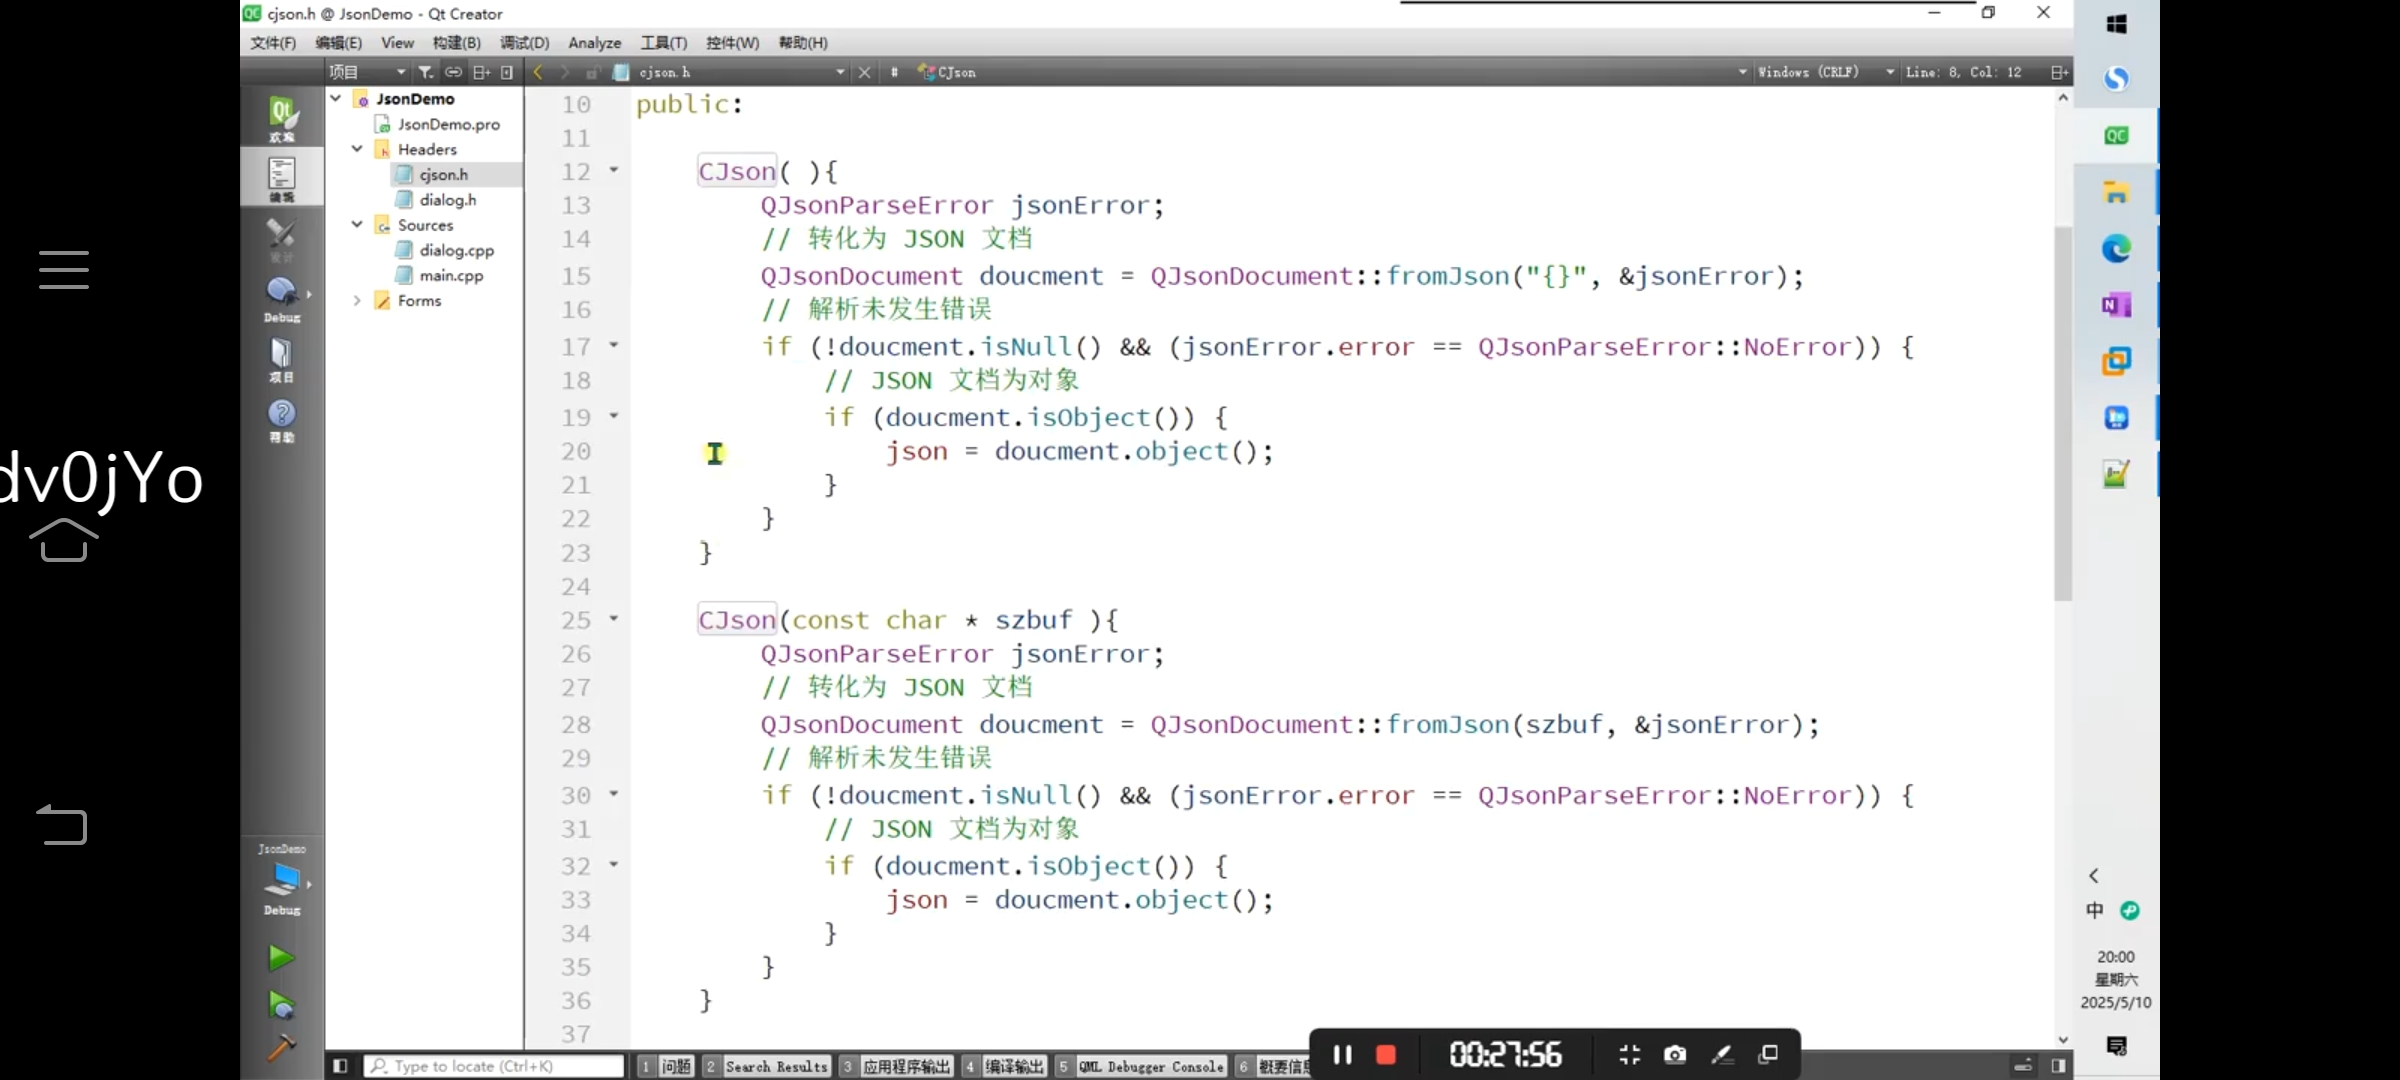The height and width of the screenshot is (1080, 2400).
Task: Open dialog.cpp in the project tree
Action: pos(456,250)
